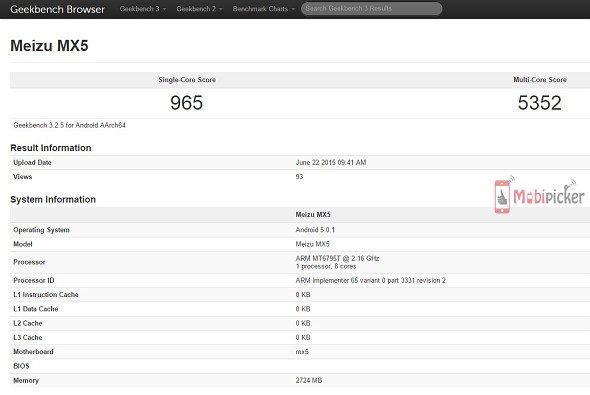Select the Android 5.0.1 value
This screenshot has width=590, height=395.
click(x=315, y=230)
